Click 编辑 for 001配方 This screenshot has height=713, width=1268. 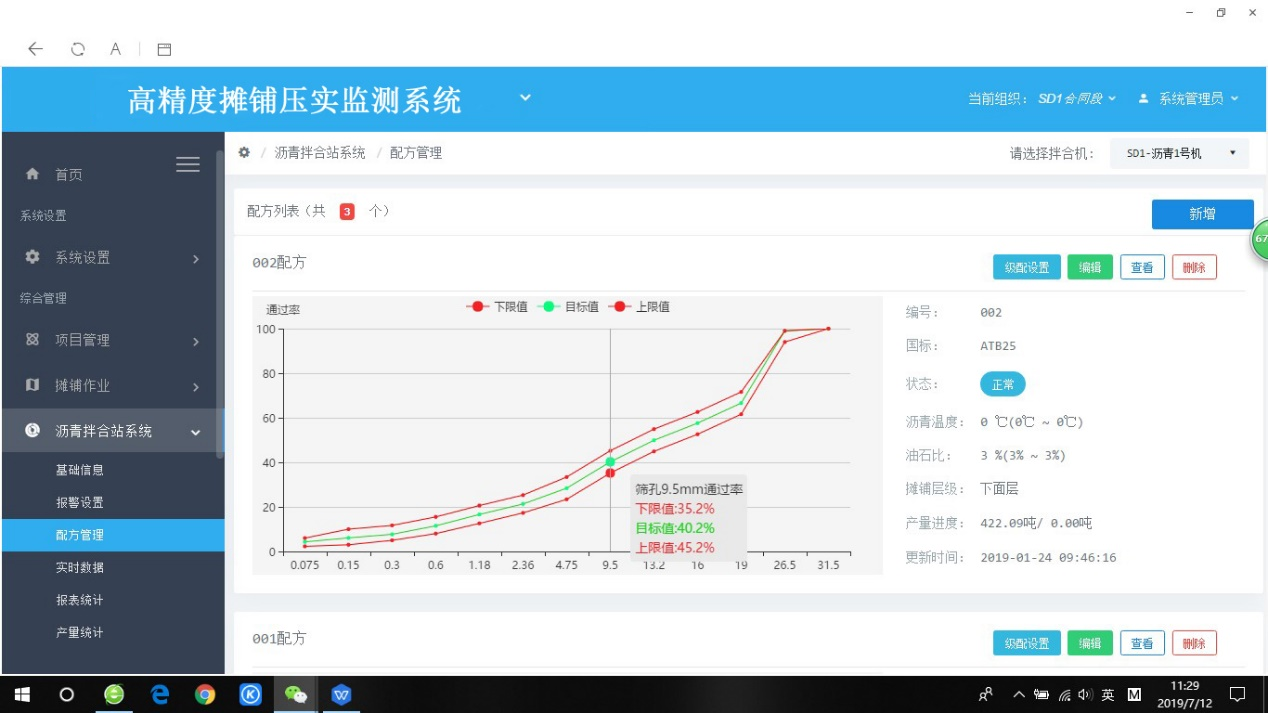(1090, 643)
